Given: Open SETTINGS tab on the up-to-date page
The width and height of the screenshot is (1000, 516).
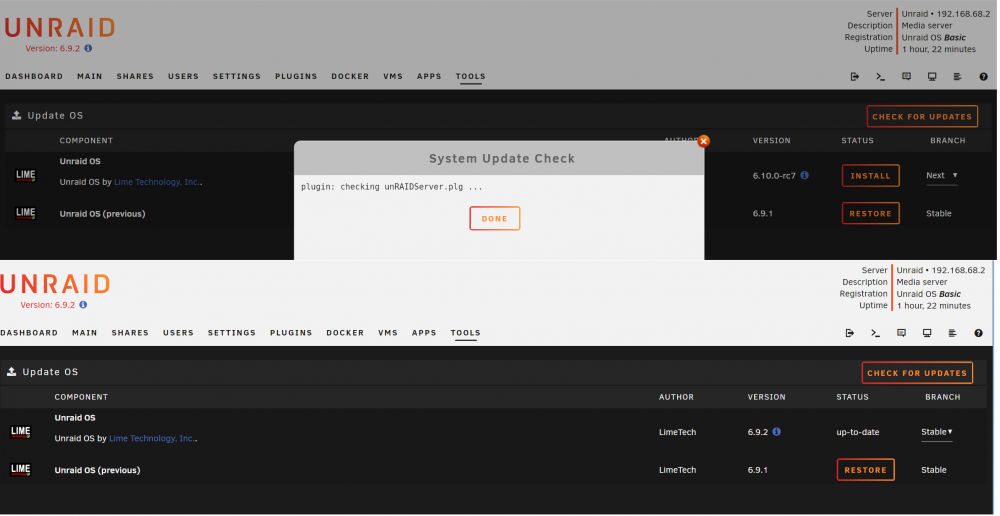Looking at the screenshot, I should (232, 333).
